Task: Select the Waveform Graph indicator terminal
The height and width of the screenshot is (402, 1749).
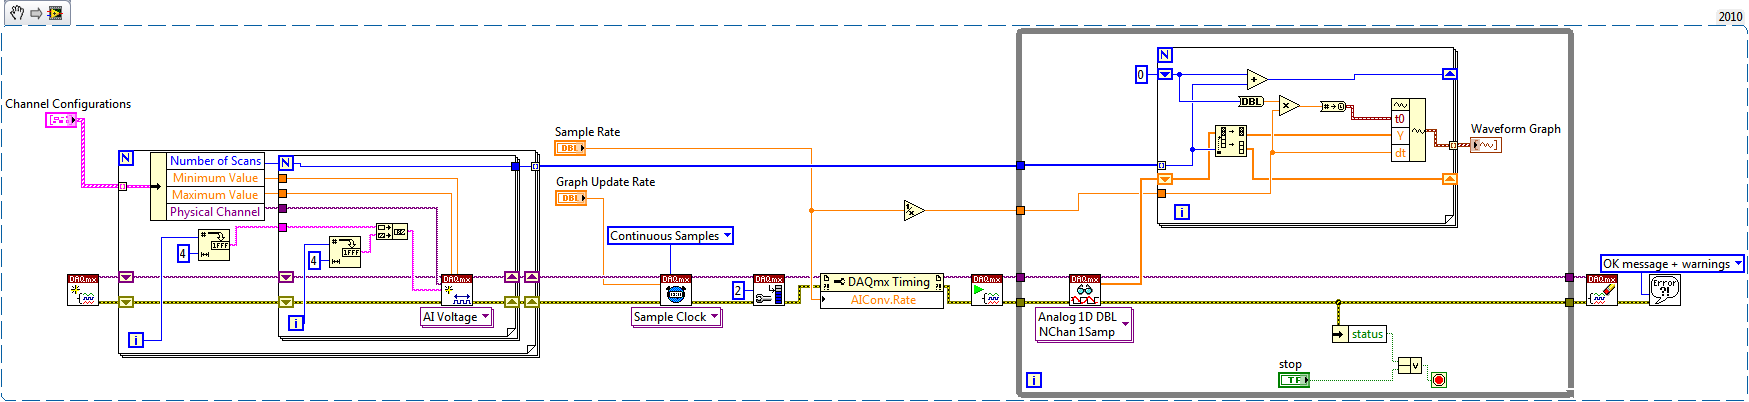Action: [x=1485, y=145]
